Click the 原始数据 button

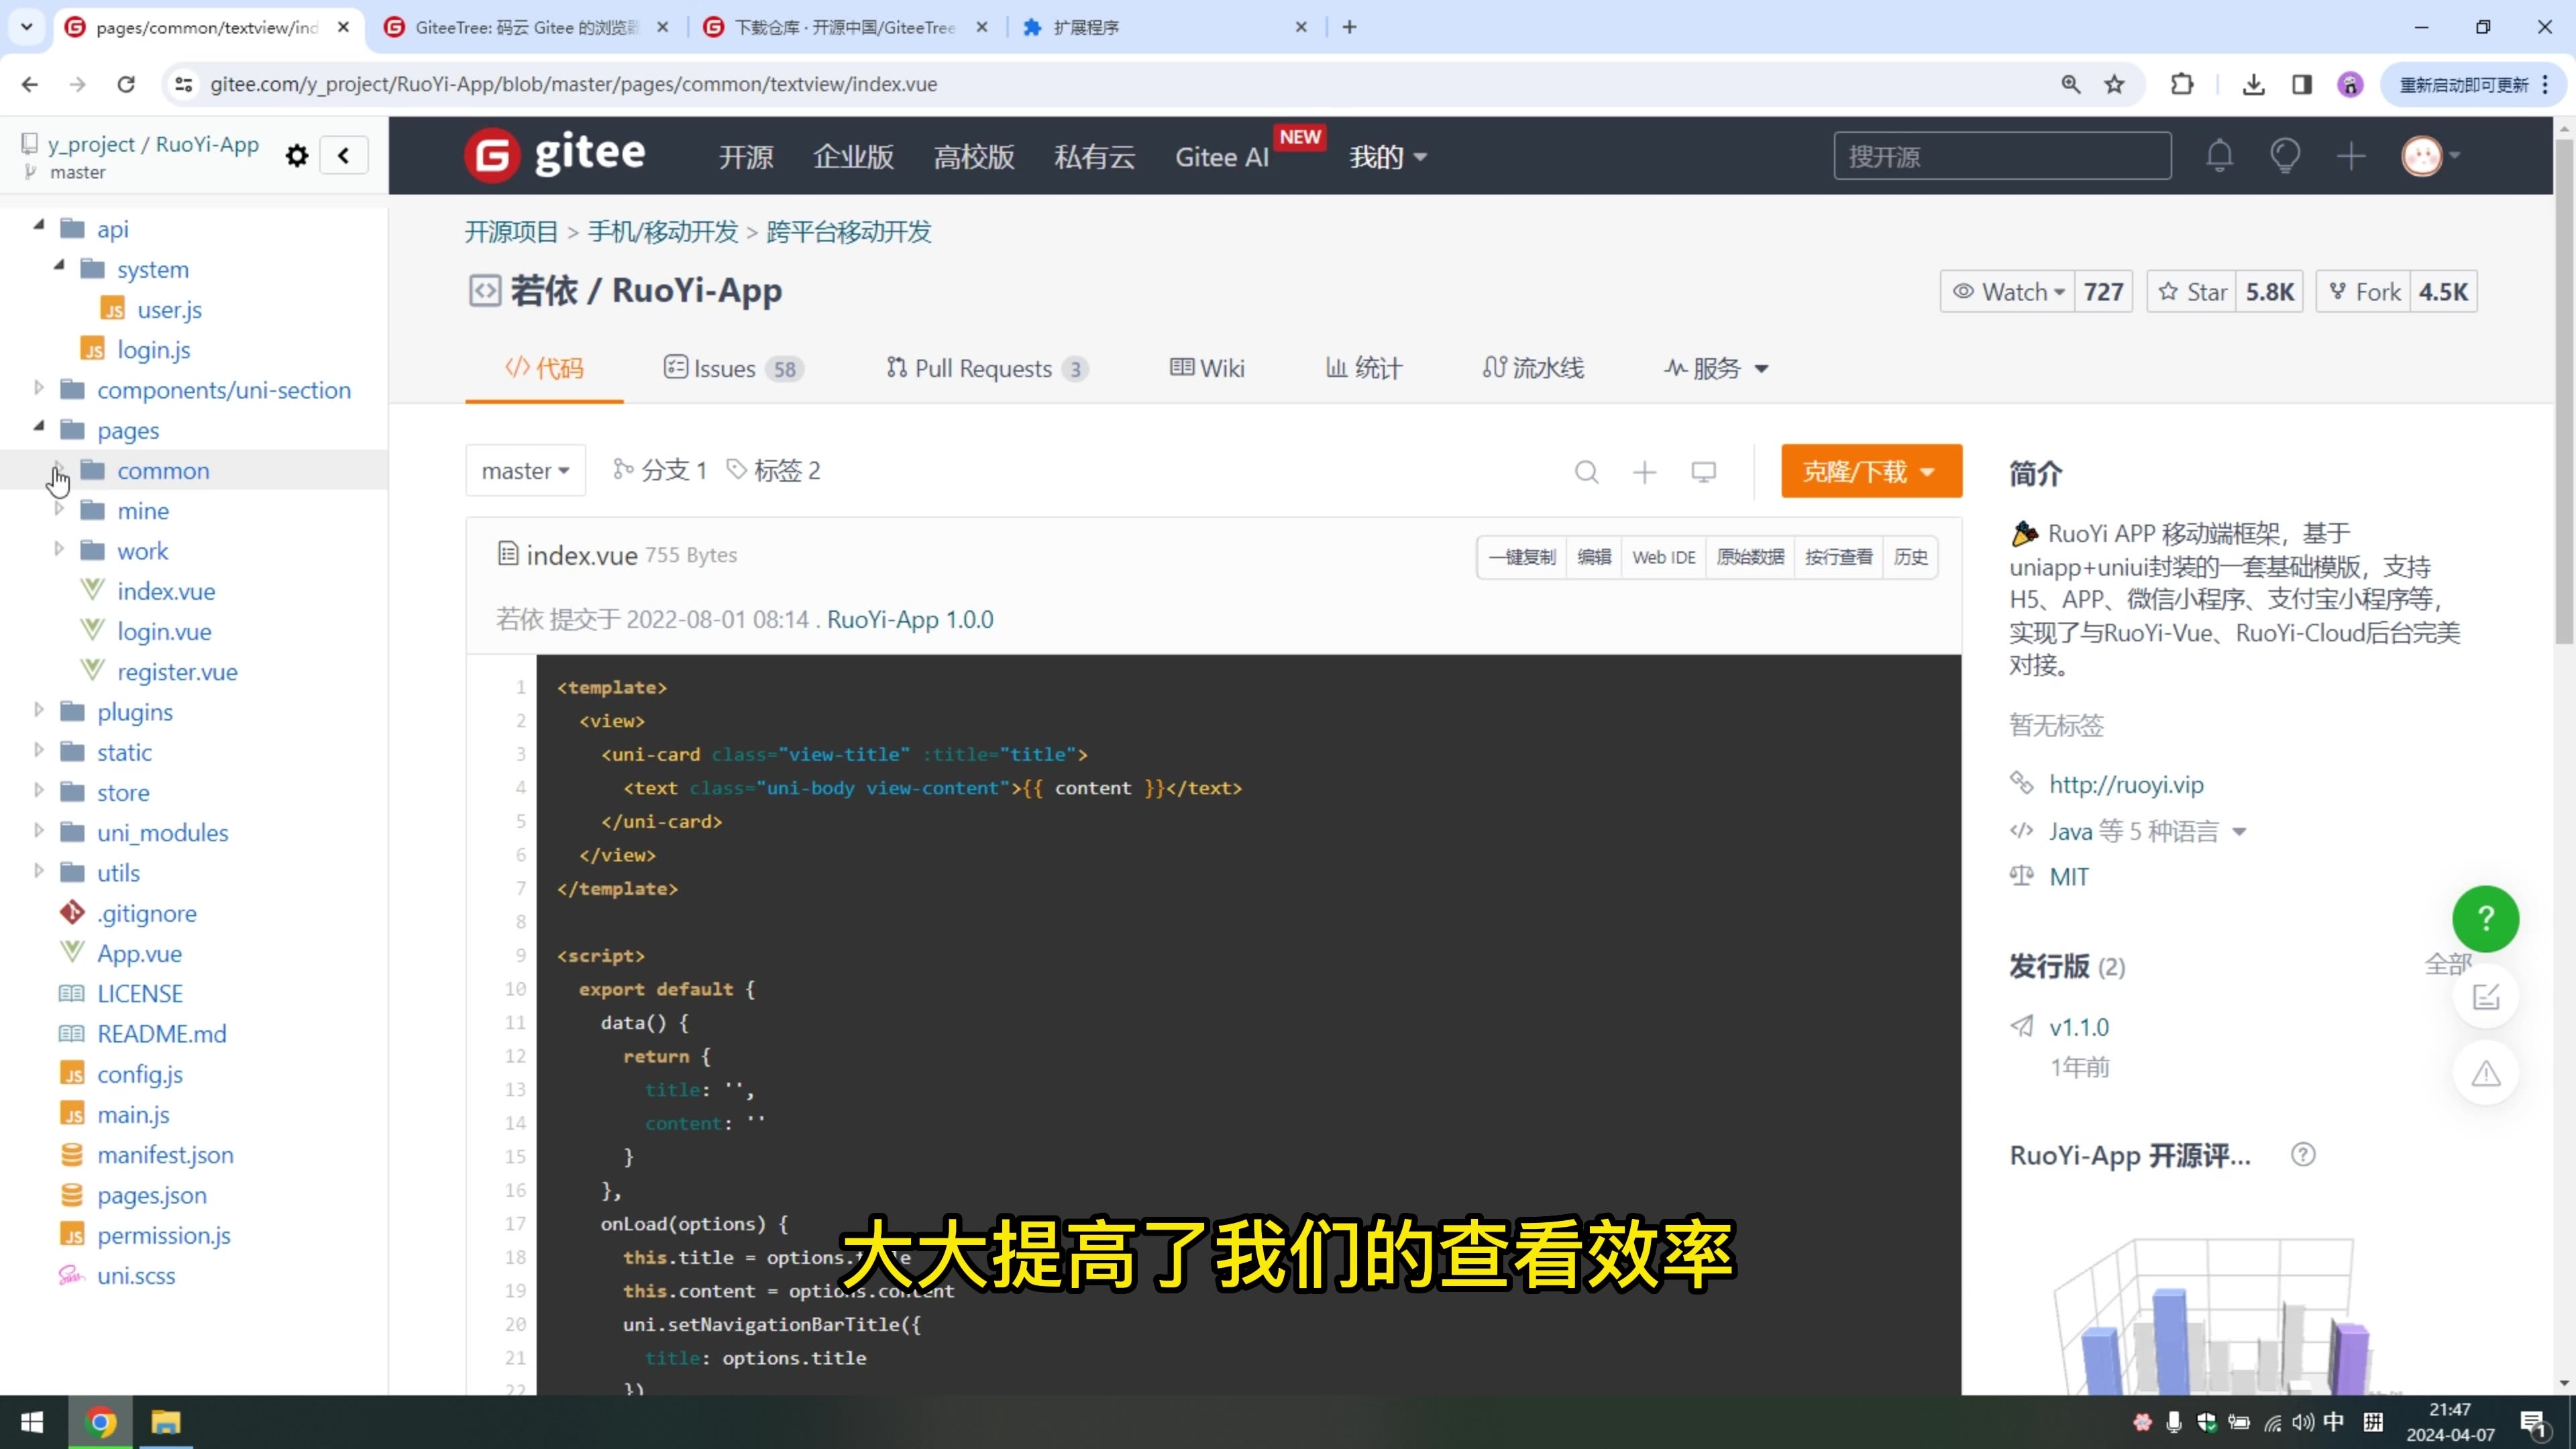click(1750, 557)
